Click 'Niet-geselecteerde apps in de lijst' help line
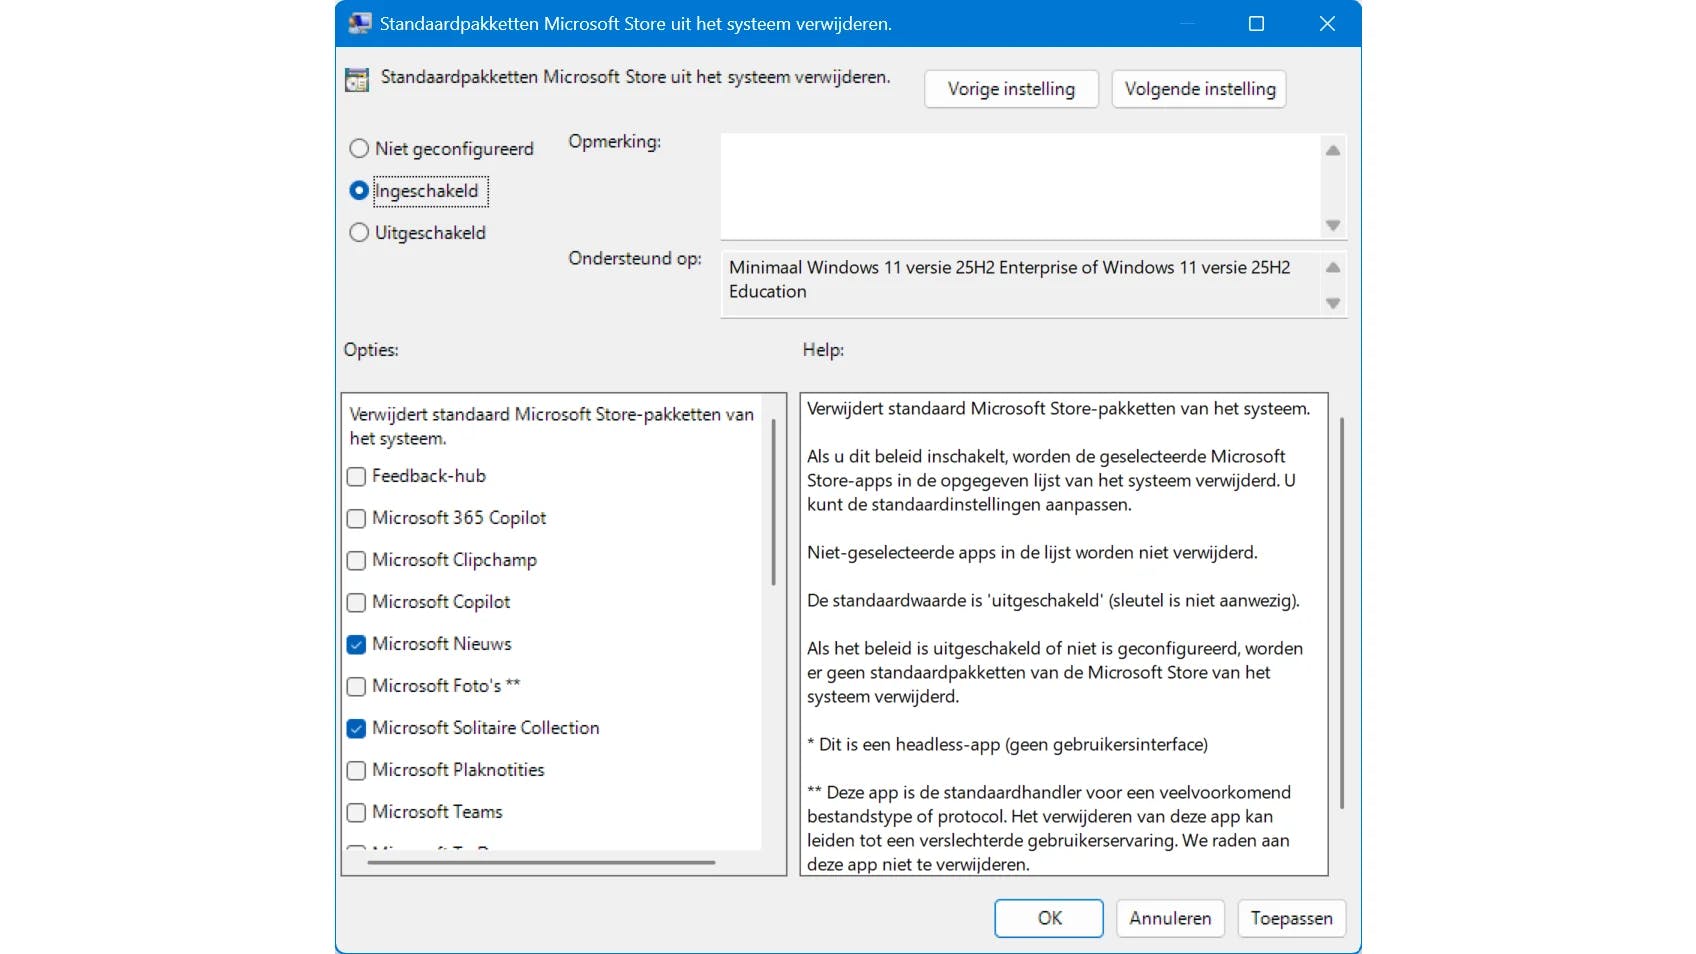Viewport: 1696px width, 954px height. pos(1032,552)
